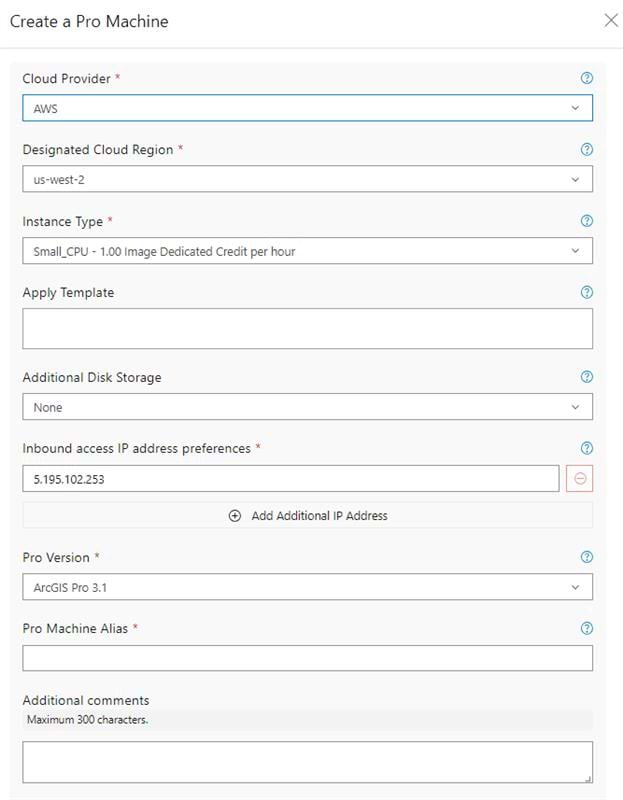Screen dimensions: 623x800
Task: Click help icon next to Additional Disk Storage
Action: [587, 377]
